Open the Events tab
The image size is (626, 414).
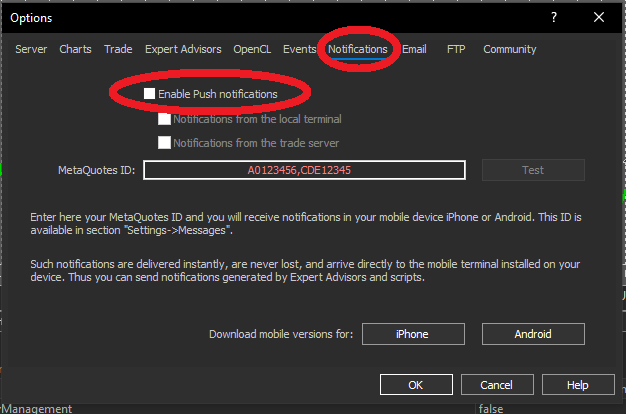[x=299, y=49]
